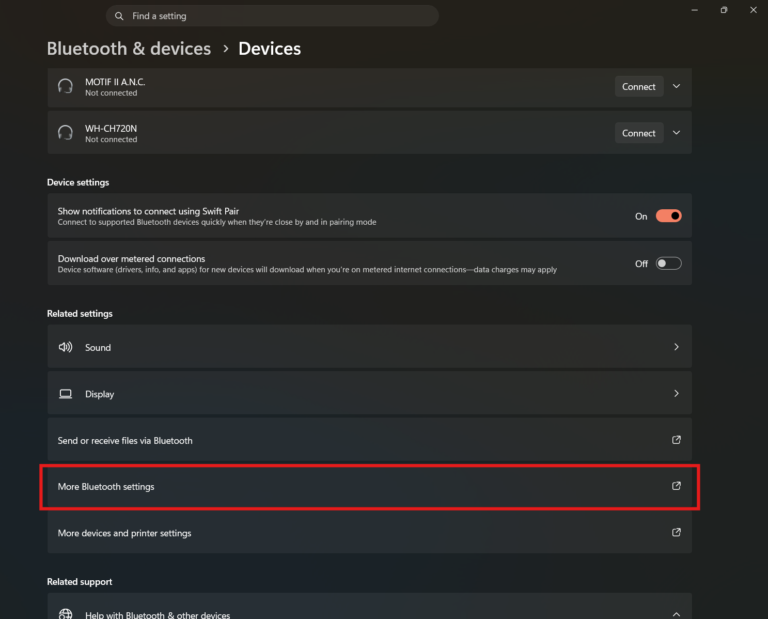This screenshot has height=619, width=768.
Task: Click the search magnifier icon
Action: click(119, 16)
